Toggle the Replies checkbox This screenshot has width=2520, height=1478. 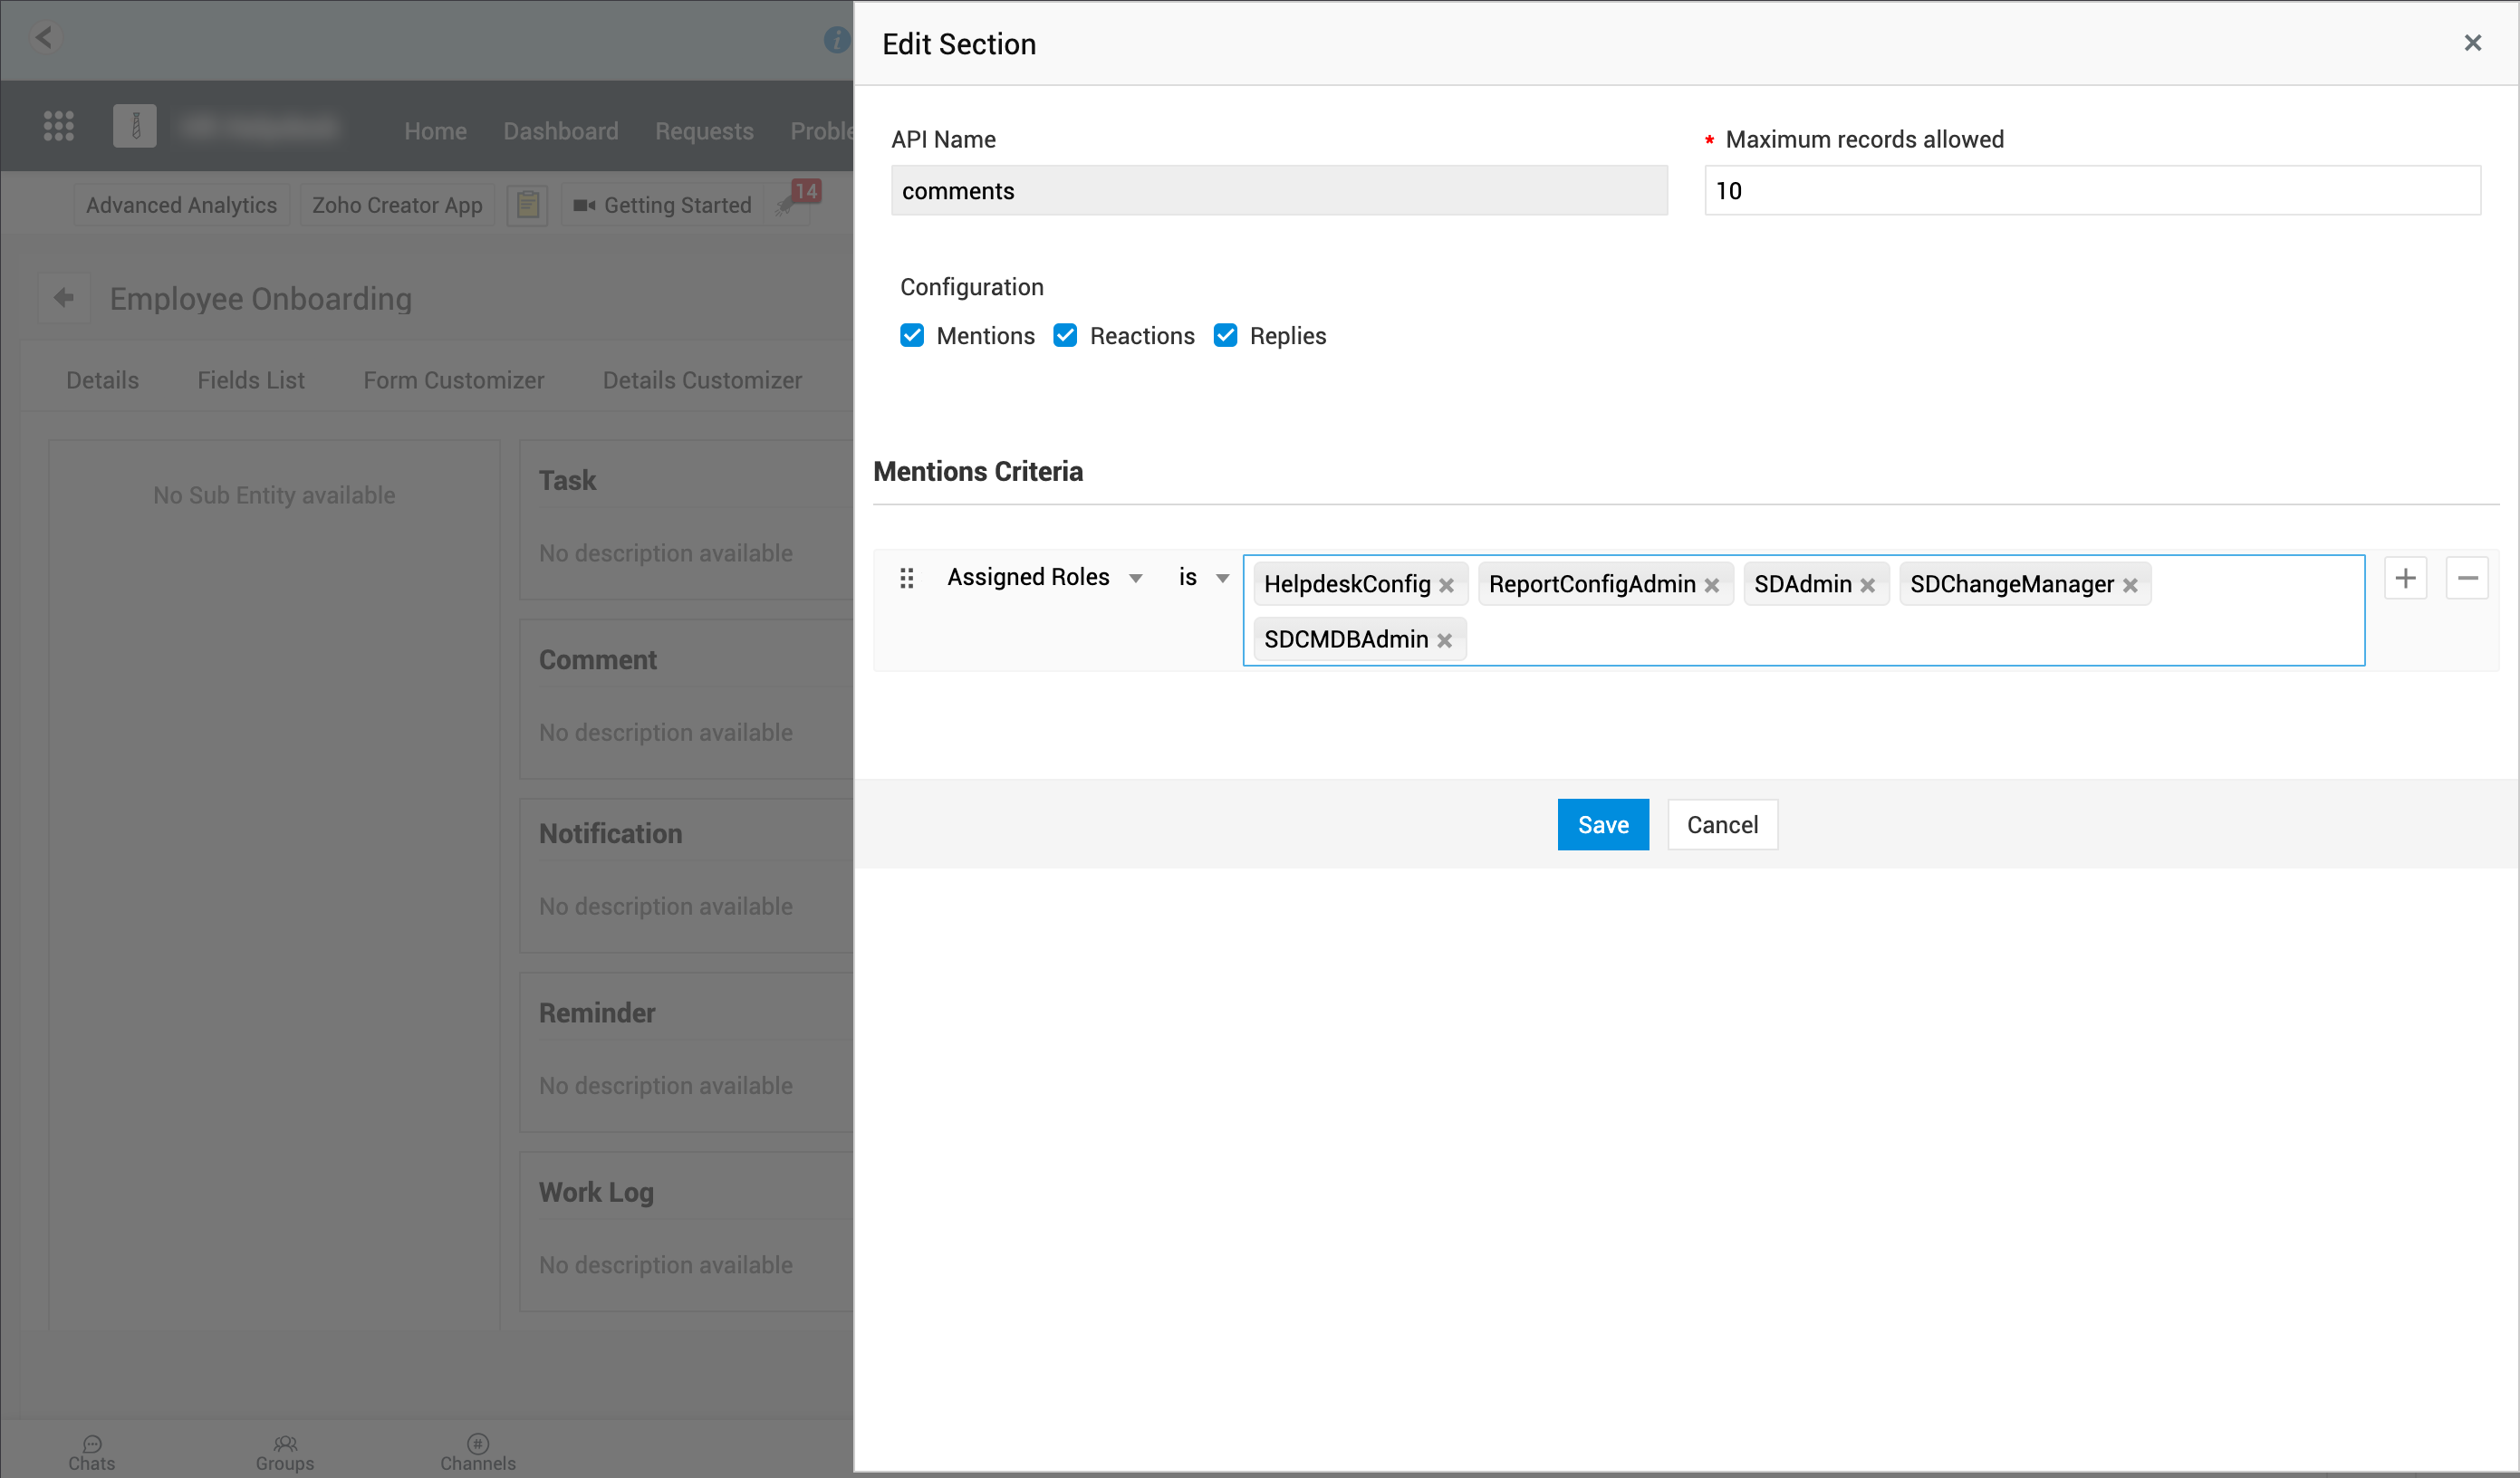[x=1225, y=336]
